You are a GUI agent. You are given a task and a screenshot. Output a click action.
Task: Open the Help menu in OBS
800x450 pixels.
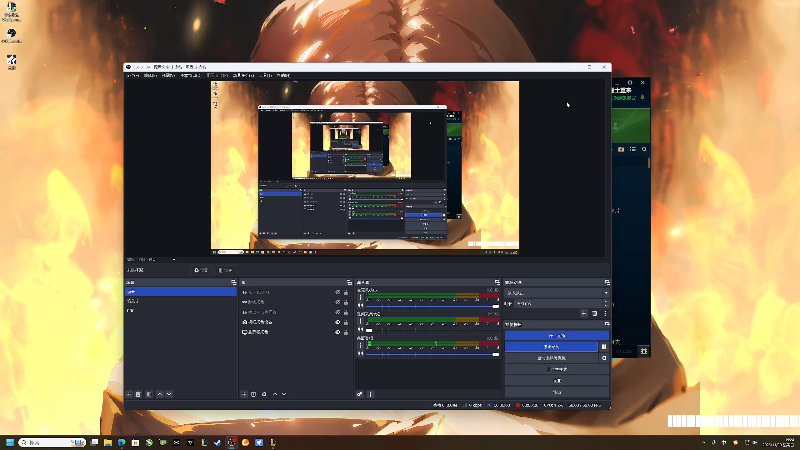click(283, 76)
